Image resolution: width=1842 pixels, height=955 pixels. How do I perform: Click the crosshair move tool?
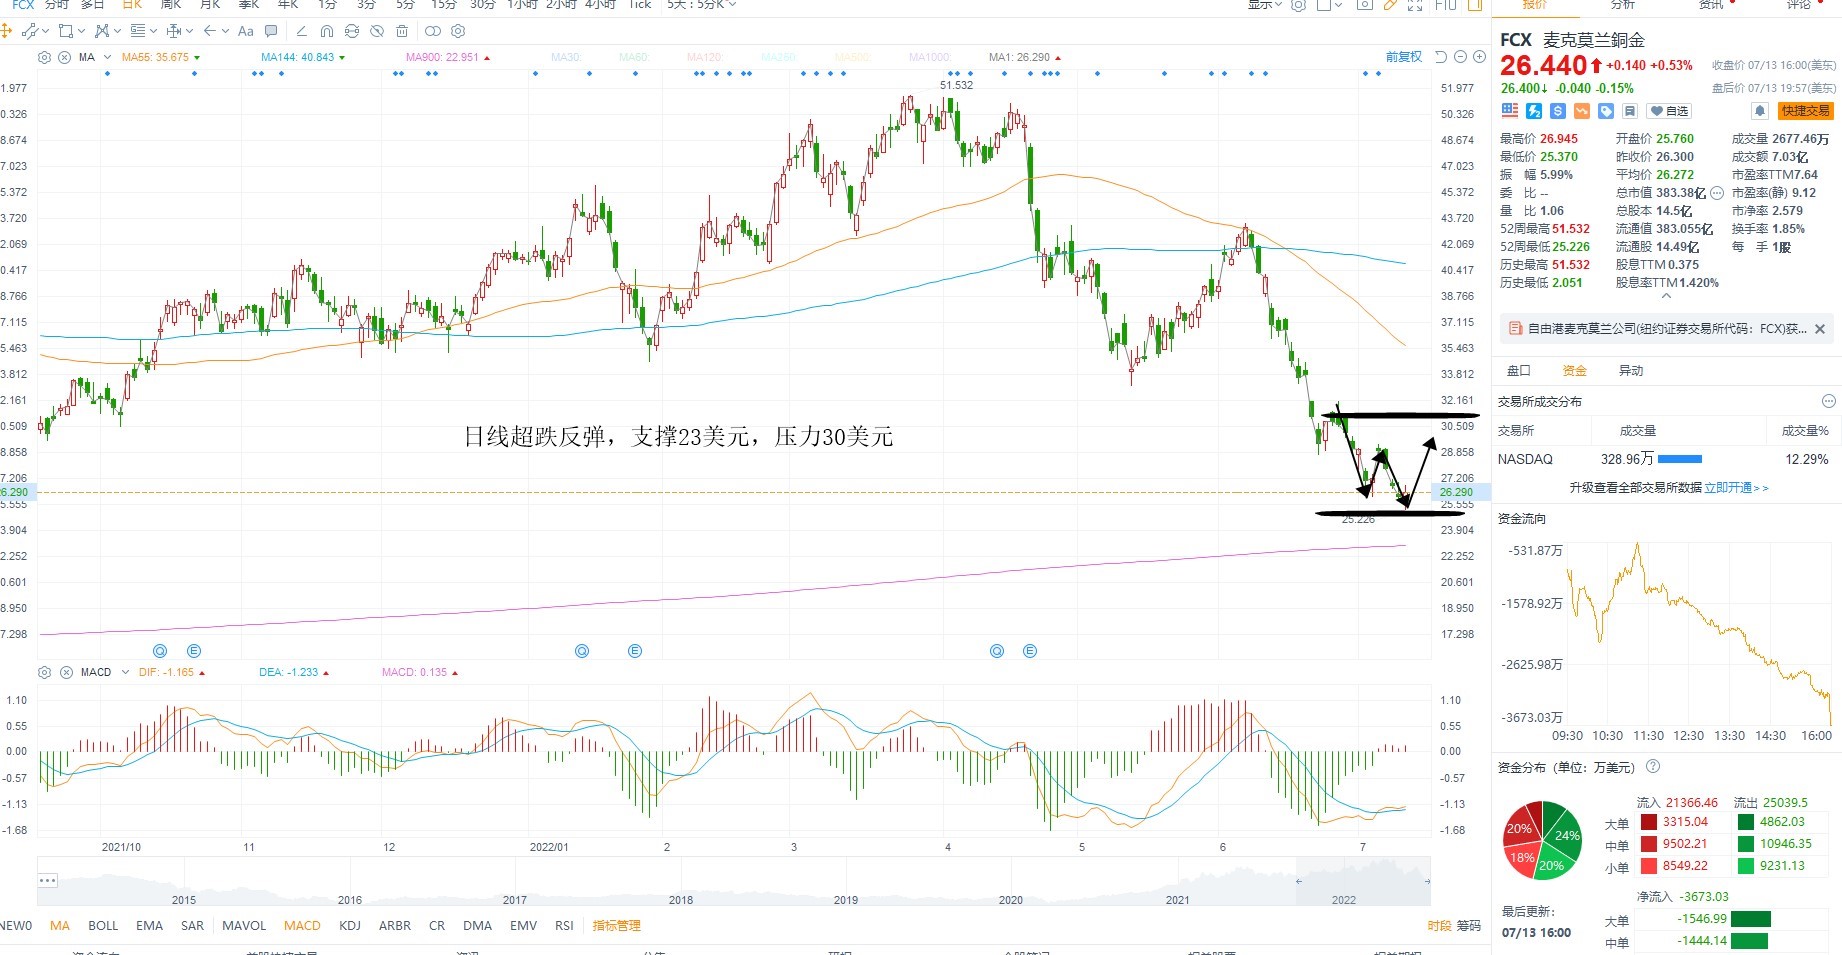pos(6,31)
